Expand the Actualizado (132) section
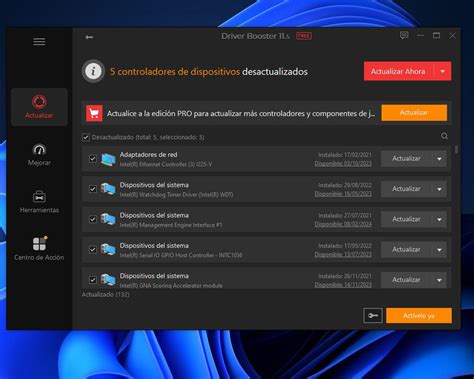The width and height of the screenshot is (474, 379). click(106, 295)
